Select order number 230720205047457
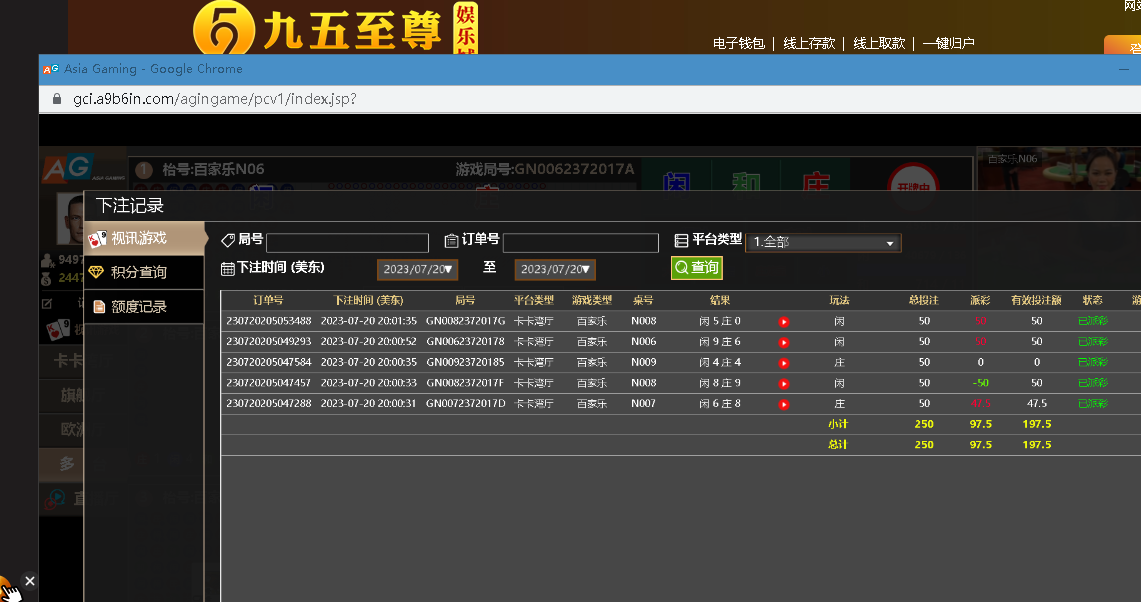The width and height of the screenshot is (1141, 602). tap(269, 383)
